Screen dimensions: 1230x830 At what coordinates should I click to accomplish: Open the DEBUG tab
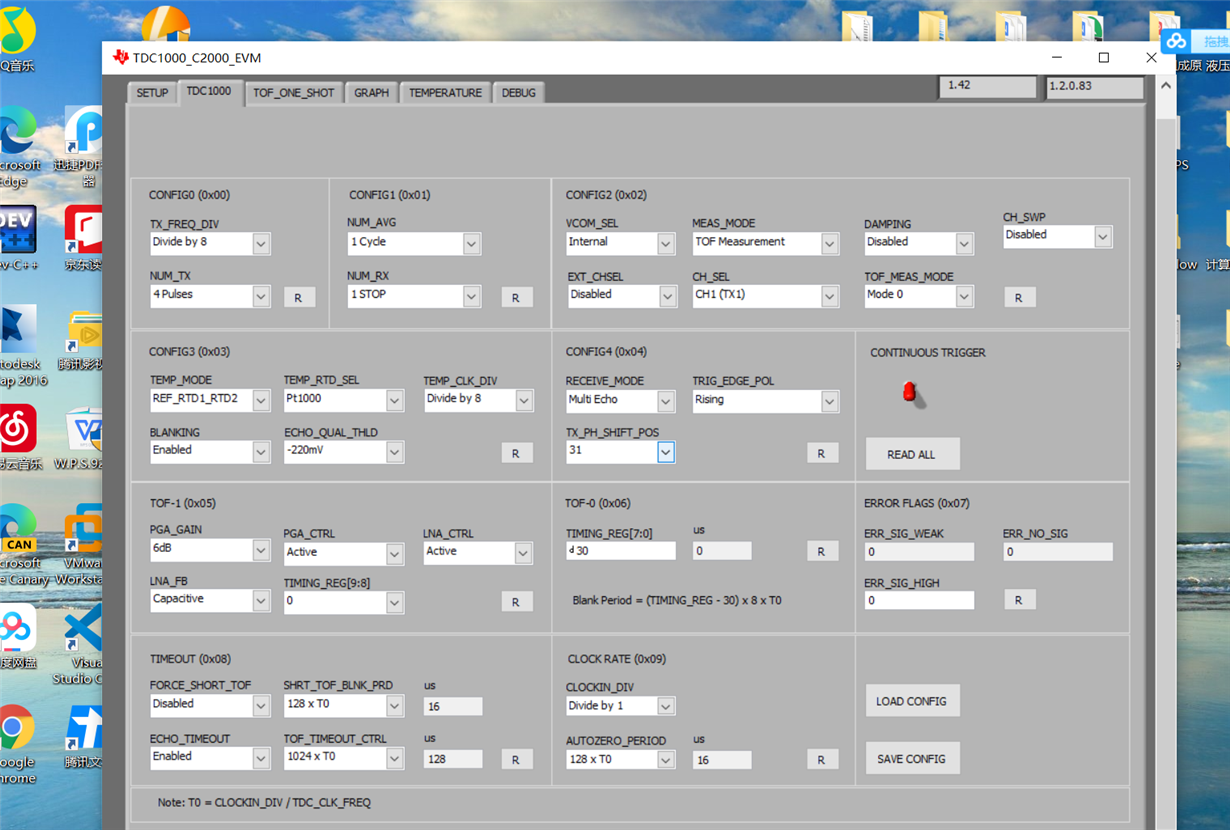[518, 93]
